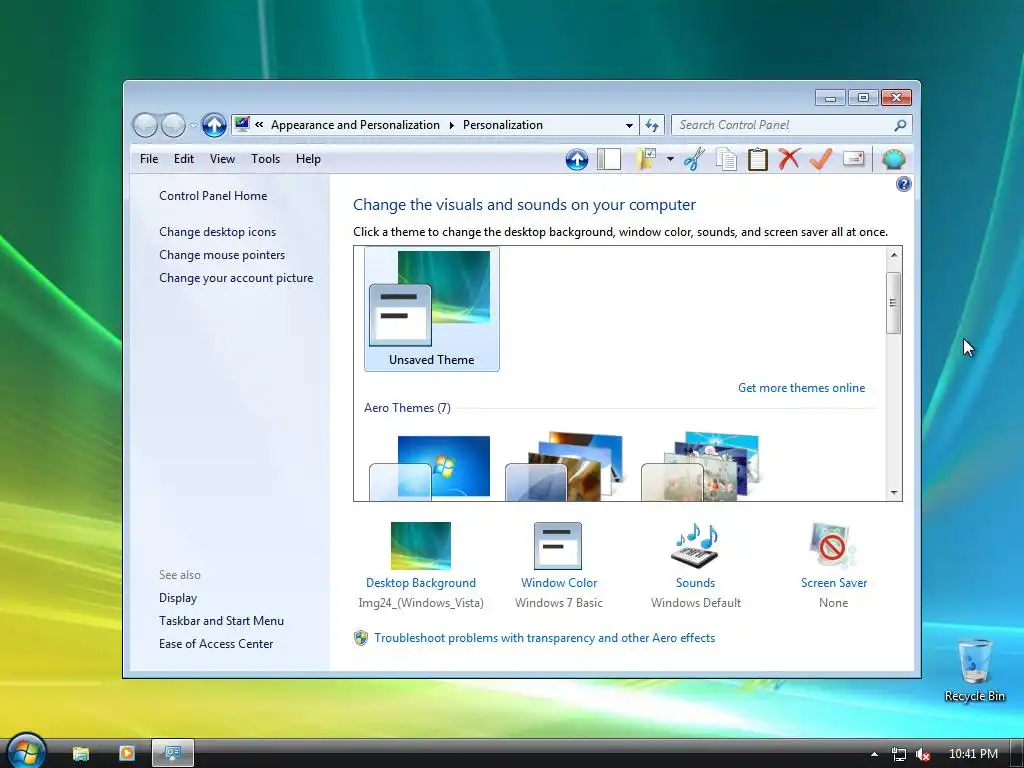Open dropdown arrow next to folder options icon
This screenshot has height=768, width=1024.
click(x=670, y=159)
